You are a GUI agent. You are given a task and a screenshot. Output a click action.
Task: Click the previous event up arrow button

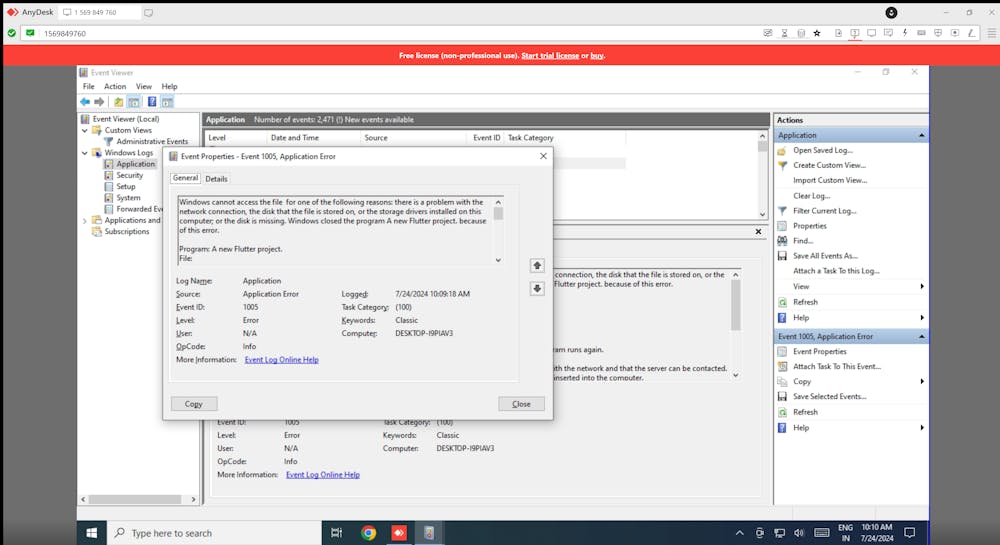coord(537,266)
